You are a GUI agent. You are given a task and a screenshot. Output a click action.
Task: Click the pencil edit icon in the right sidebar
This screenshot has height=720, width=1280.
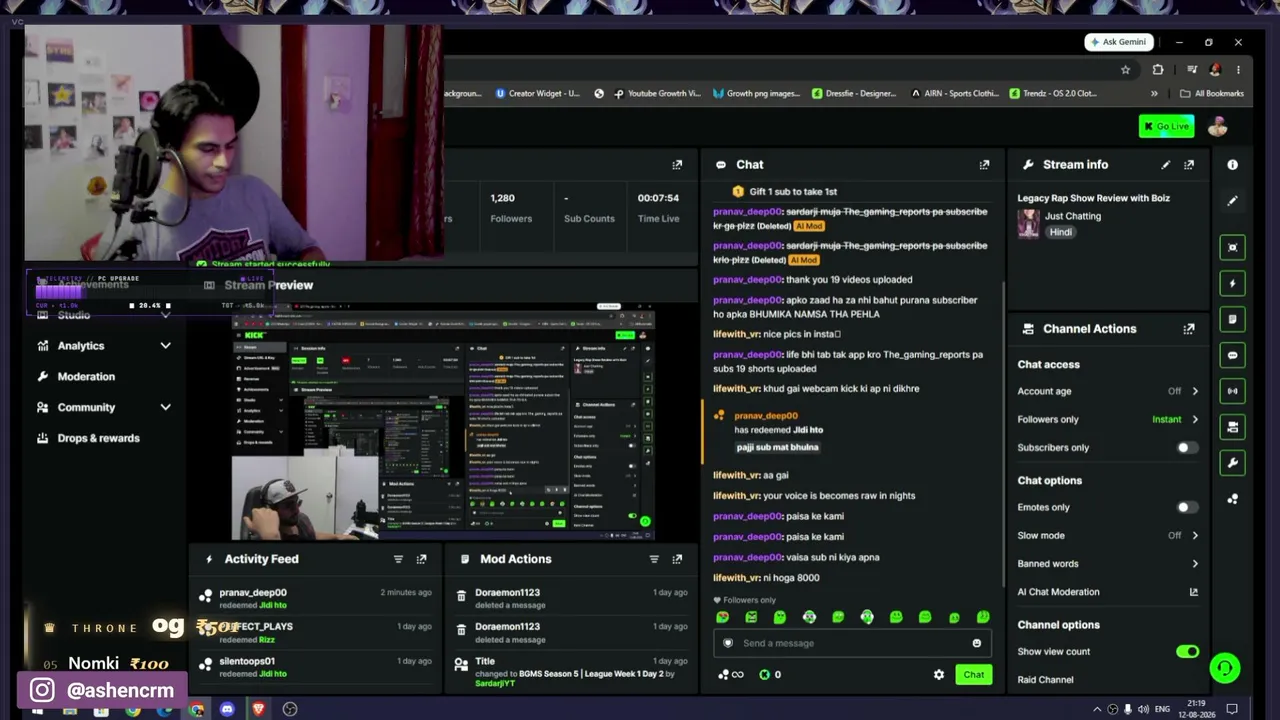[x=1232, y=200]
